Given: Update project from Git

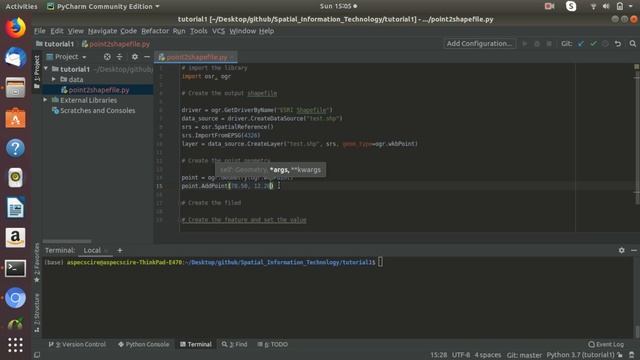Looking at the screenshot, I should click(x=581, y=44).
